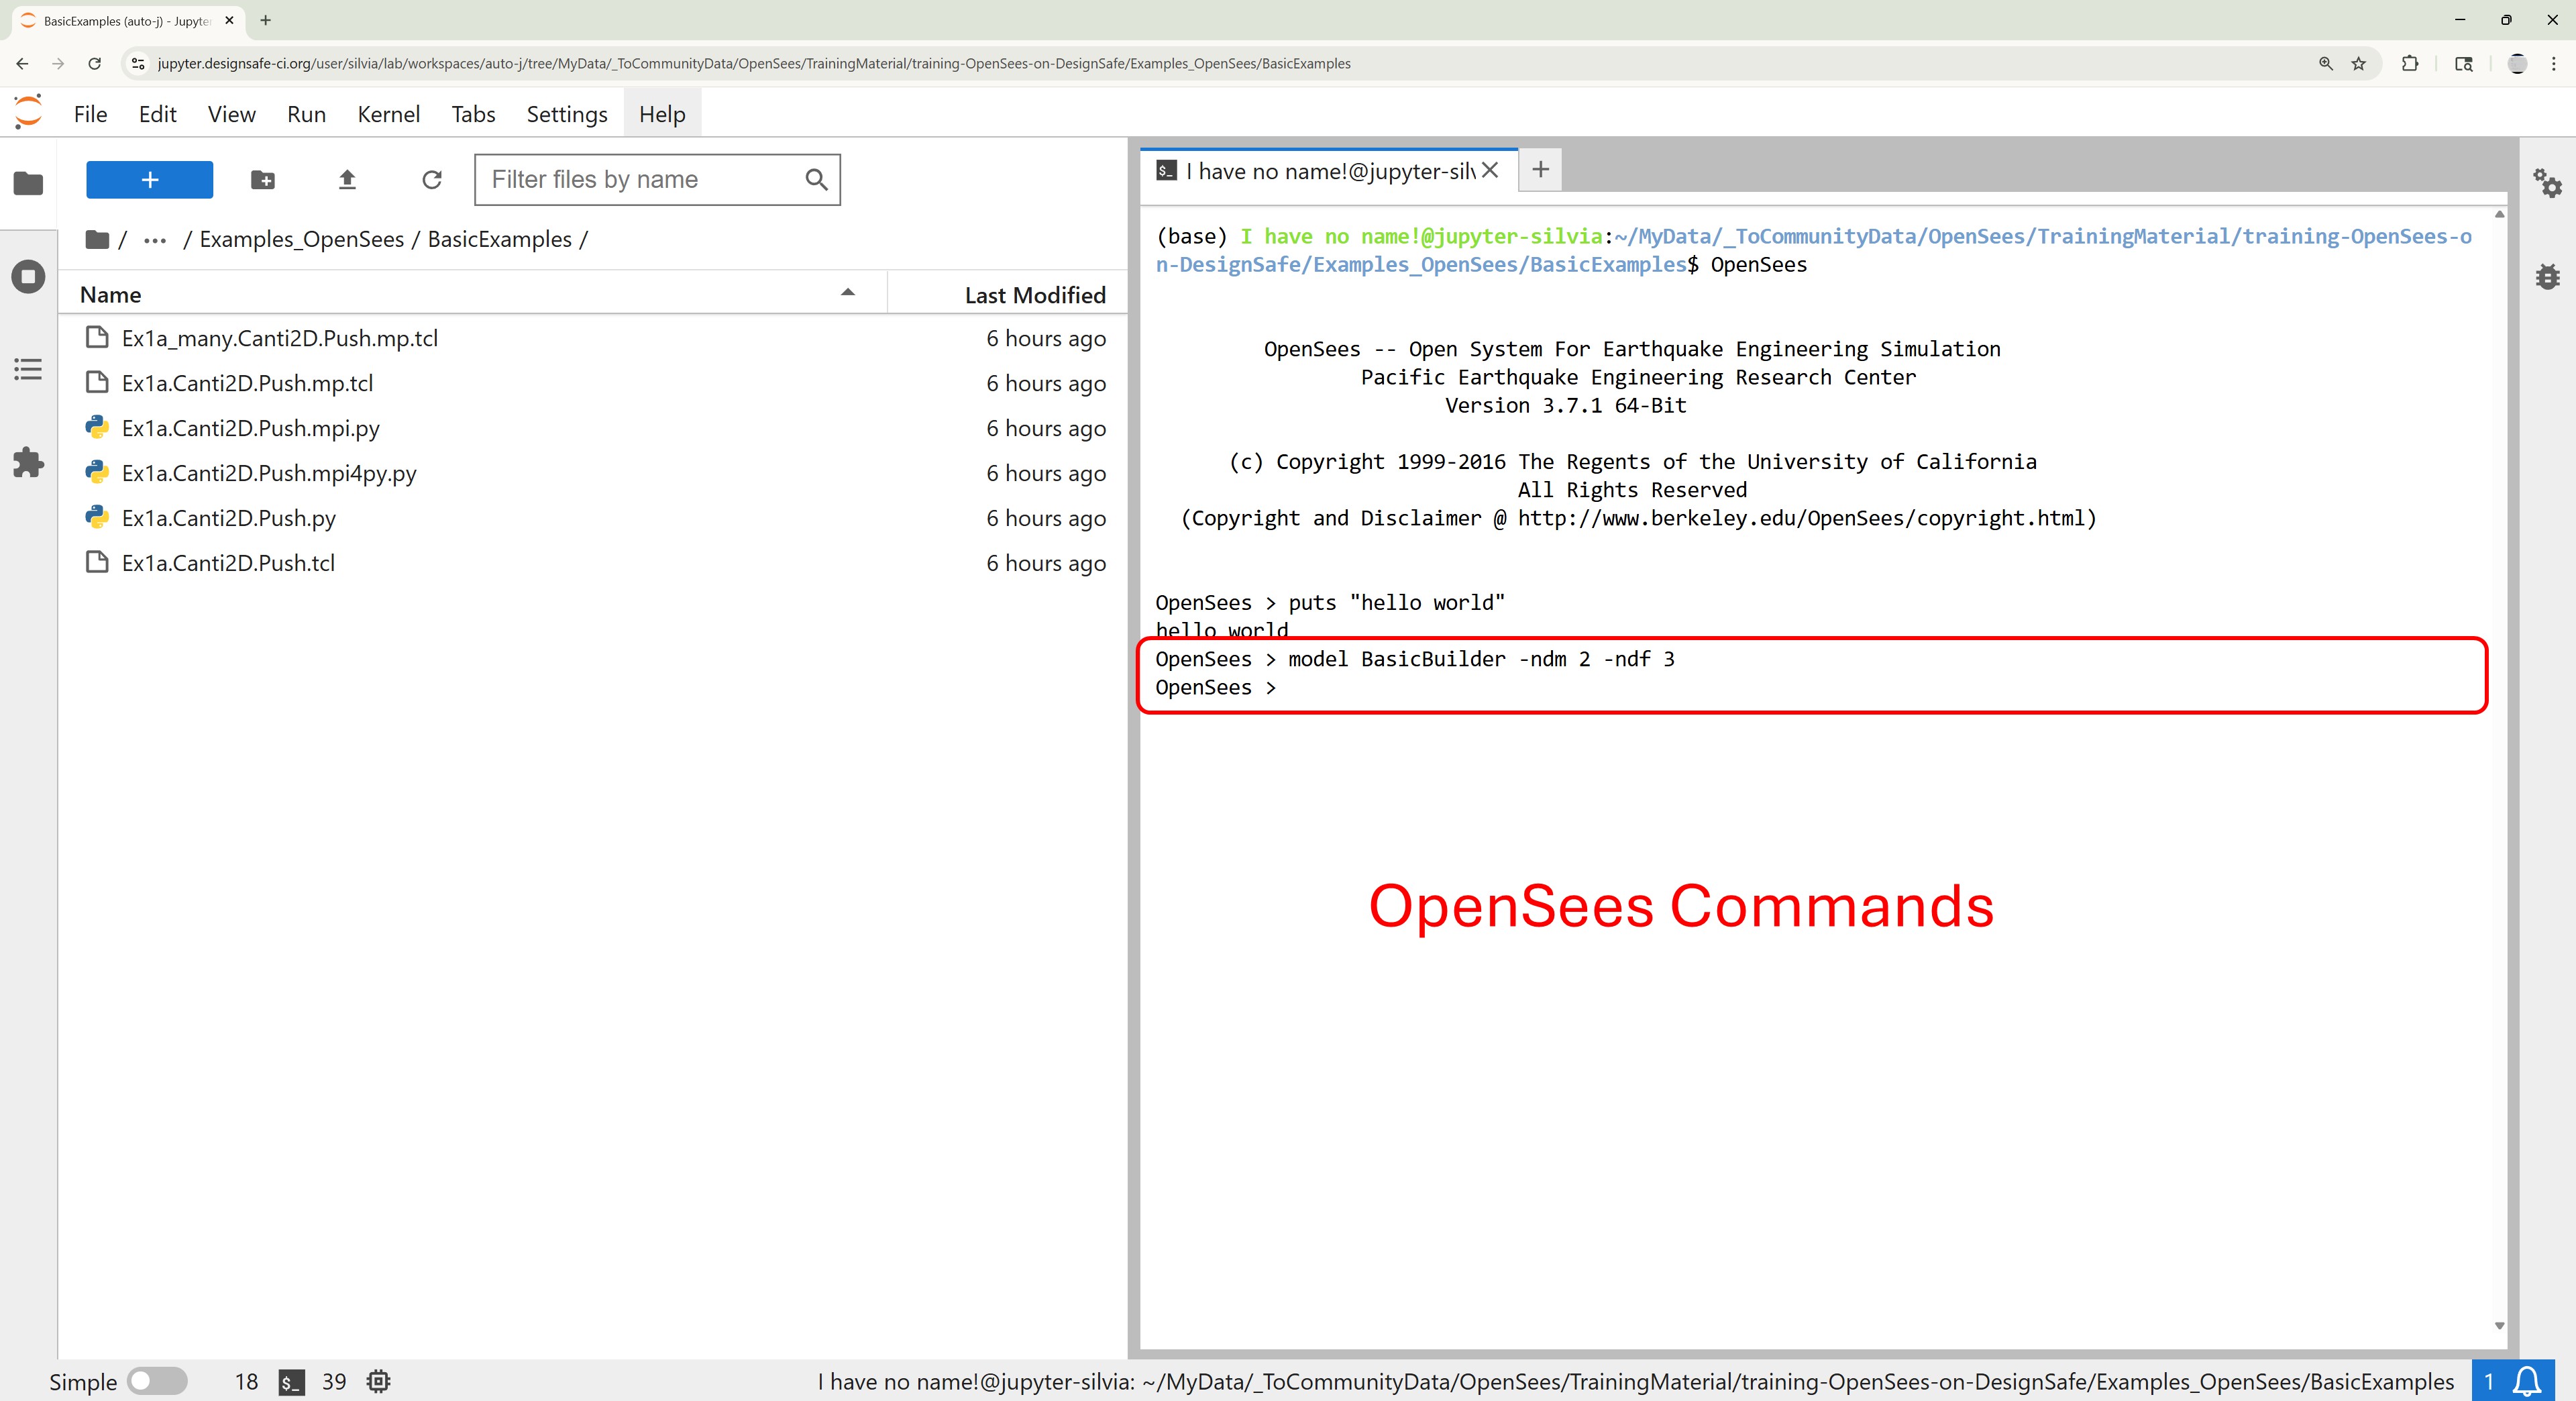Toggle Simple interface mode switch
The height and width of the screenshot is (1401, 2576).
pyautogui.click(x=157, y=1381)
